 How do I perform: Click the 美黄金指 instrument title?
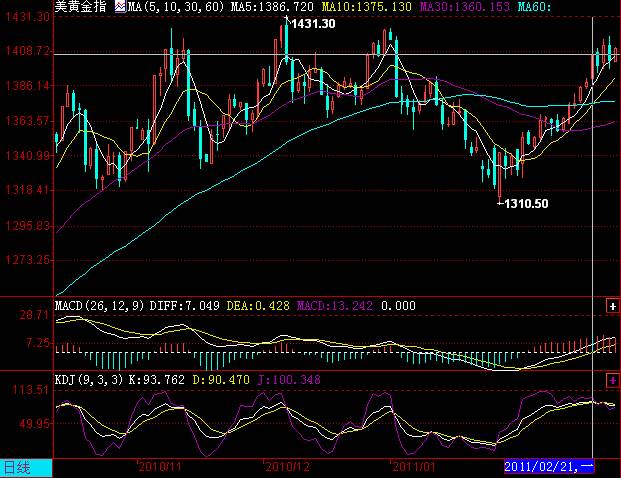(x=80, y=6)
